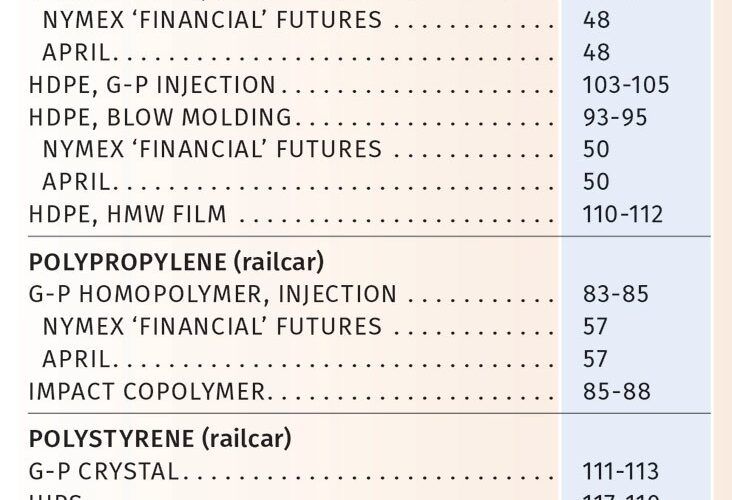The image size is (732, 500).
Task: Click the G-P CRYSTAL row label
Action: pyautogui.click(x=104, y=471)
